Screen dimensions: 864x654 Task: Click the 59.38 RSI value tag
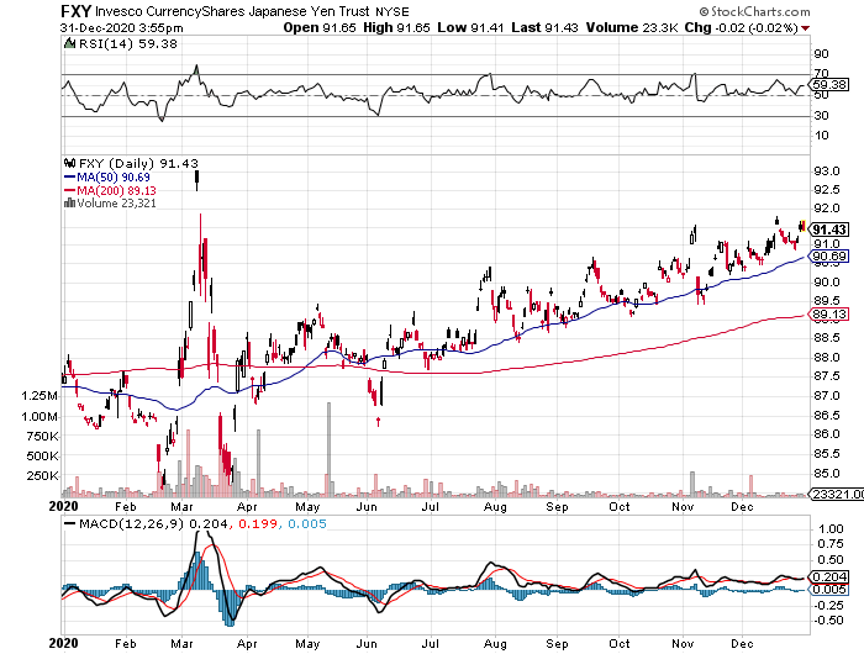[x=829, y=84]
